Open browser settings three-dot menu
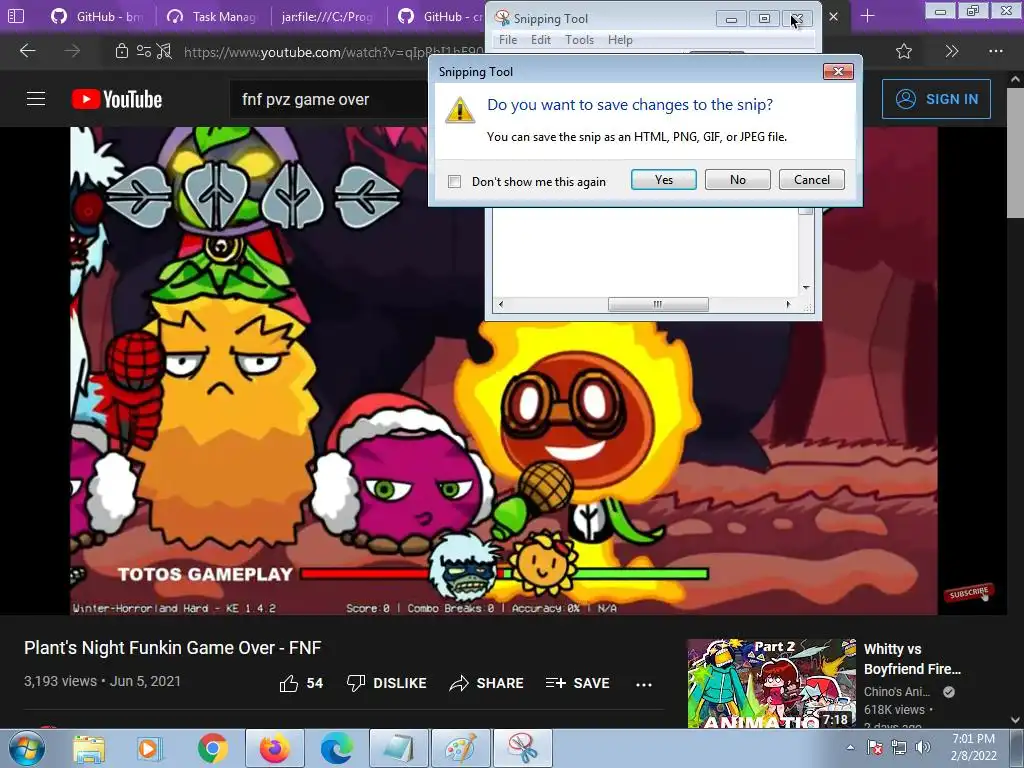This screenshot has width=1024, height=768. [x=995, y=51]
